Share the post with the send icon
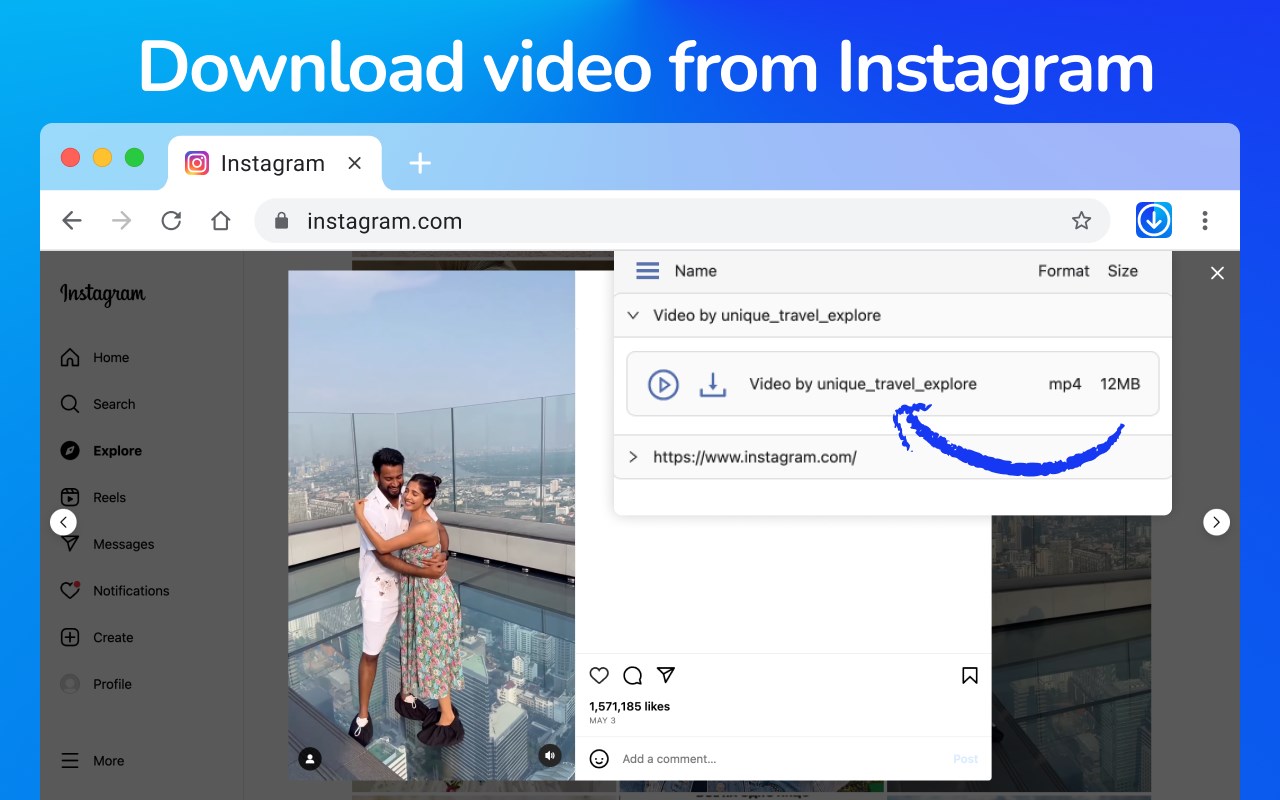The height and width of the screenshot is (800, 1280). [x=666, y=675]
